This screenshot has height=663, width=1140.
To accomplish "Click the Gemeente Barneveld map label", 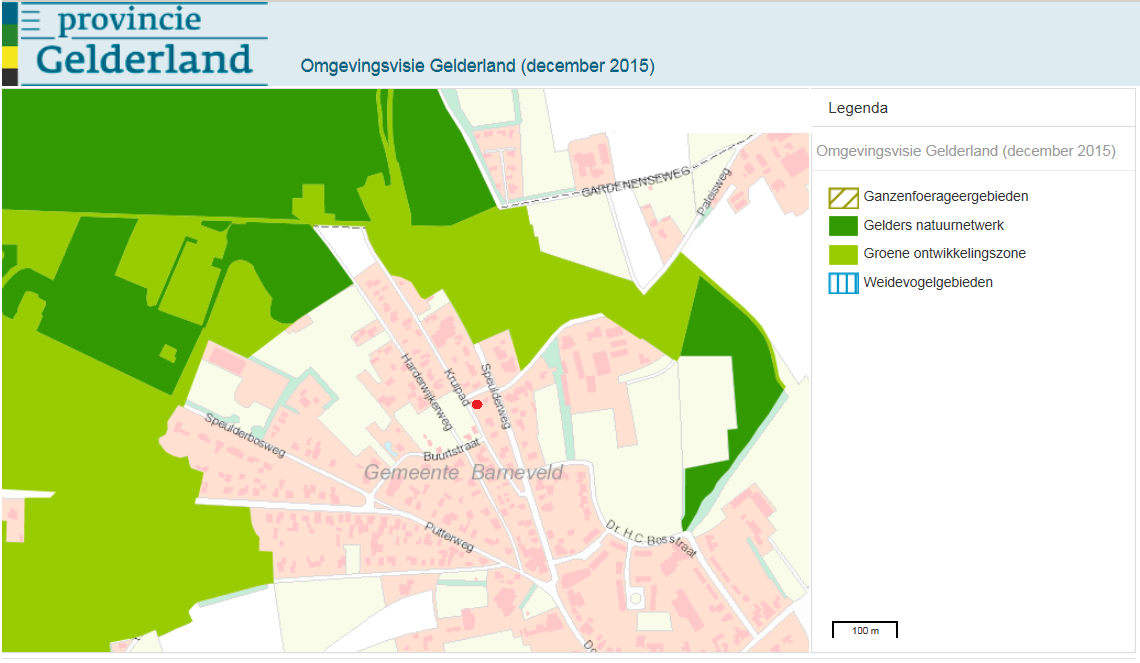I will [x=463, y=472].
